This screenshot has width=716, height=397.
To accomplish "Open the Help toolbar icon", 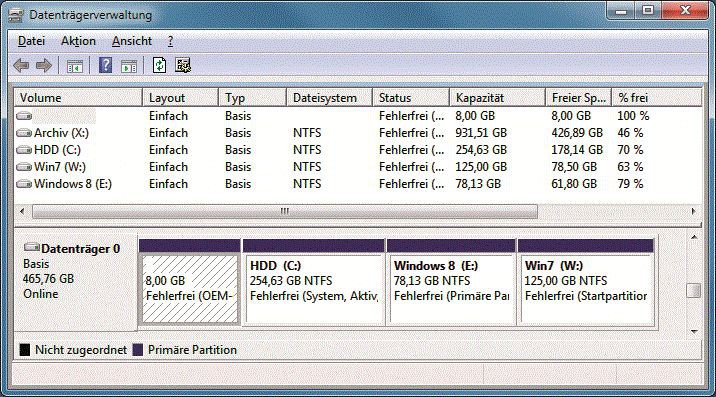I will pos(105,65).
